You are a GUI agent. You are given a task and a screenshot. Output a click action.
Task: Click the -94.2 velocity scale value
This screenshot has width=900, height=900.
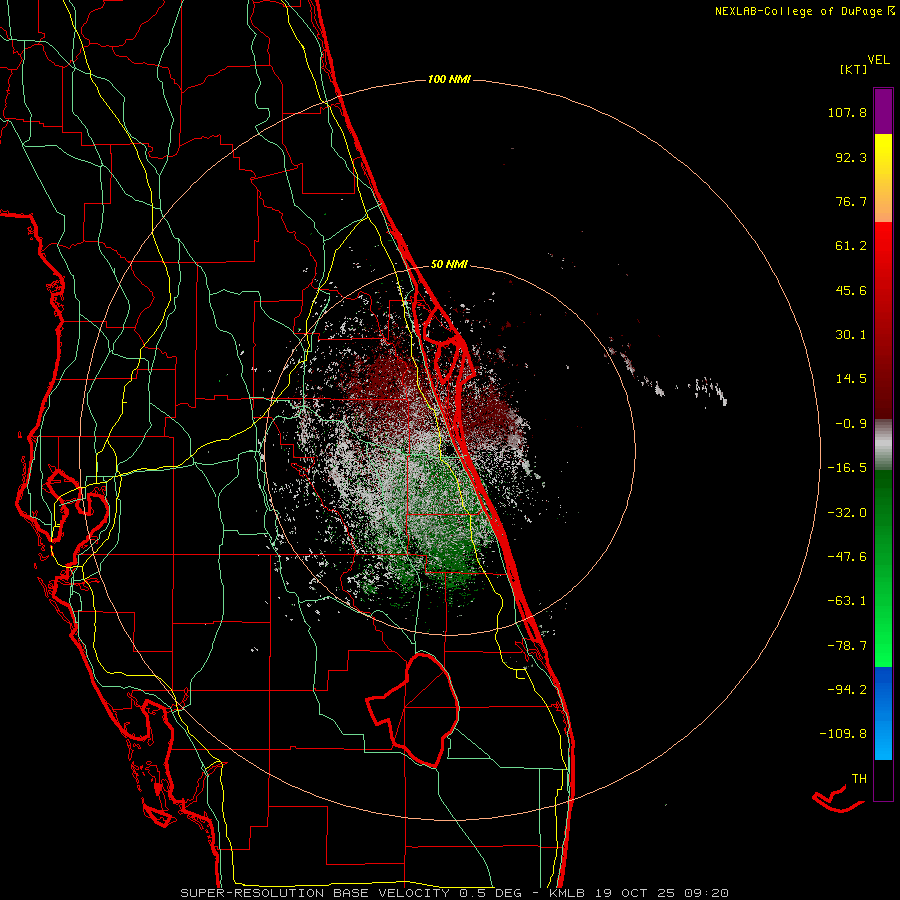tap(847, 689)
